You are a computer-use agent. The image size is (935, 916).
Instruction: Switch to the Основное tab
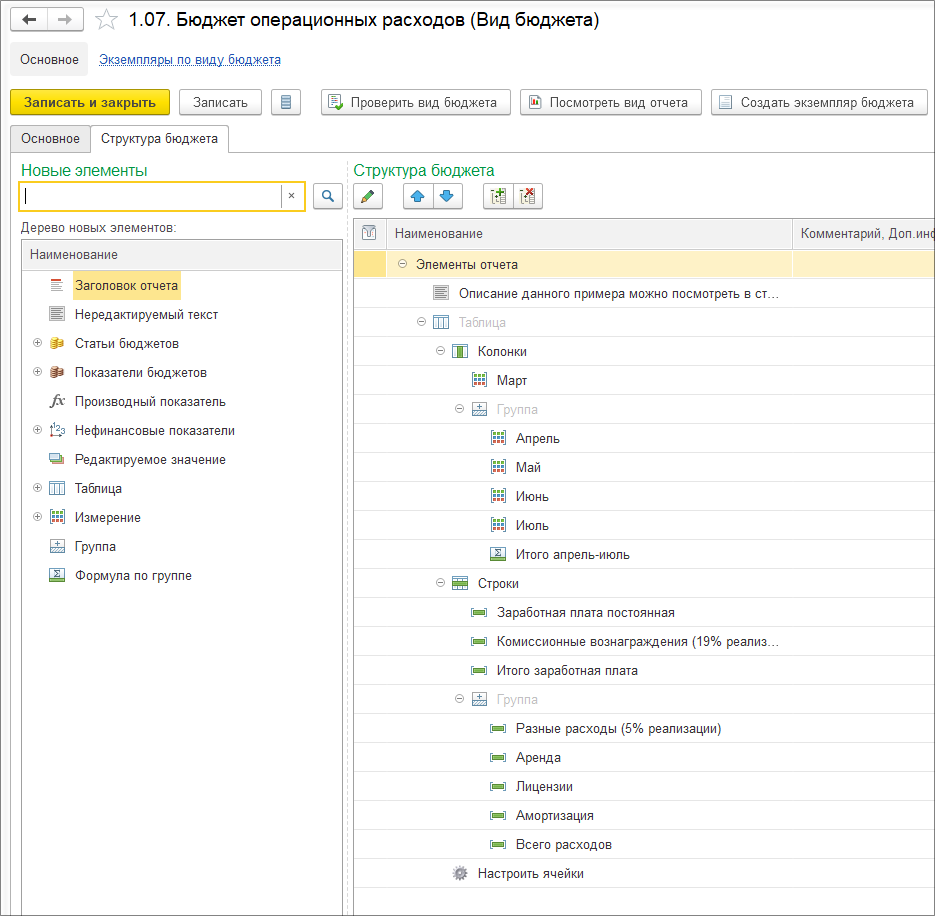click(x=51, y=138)
